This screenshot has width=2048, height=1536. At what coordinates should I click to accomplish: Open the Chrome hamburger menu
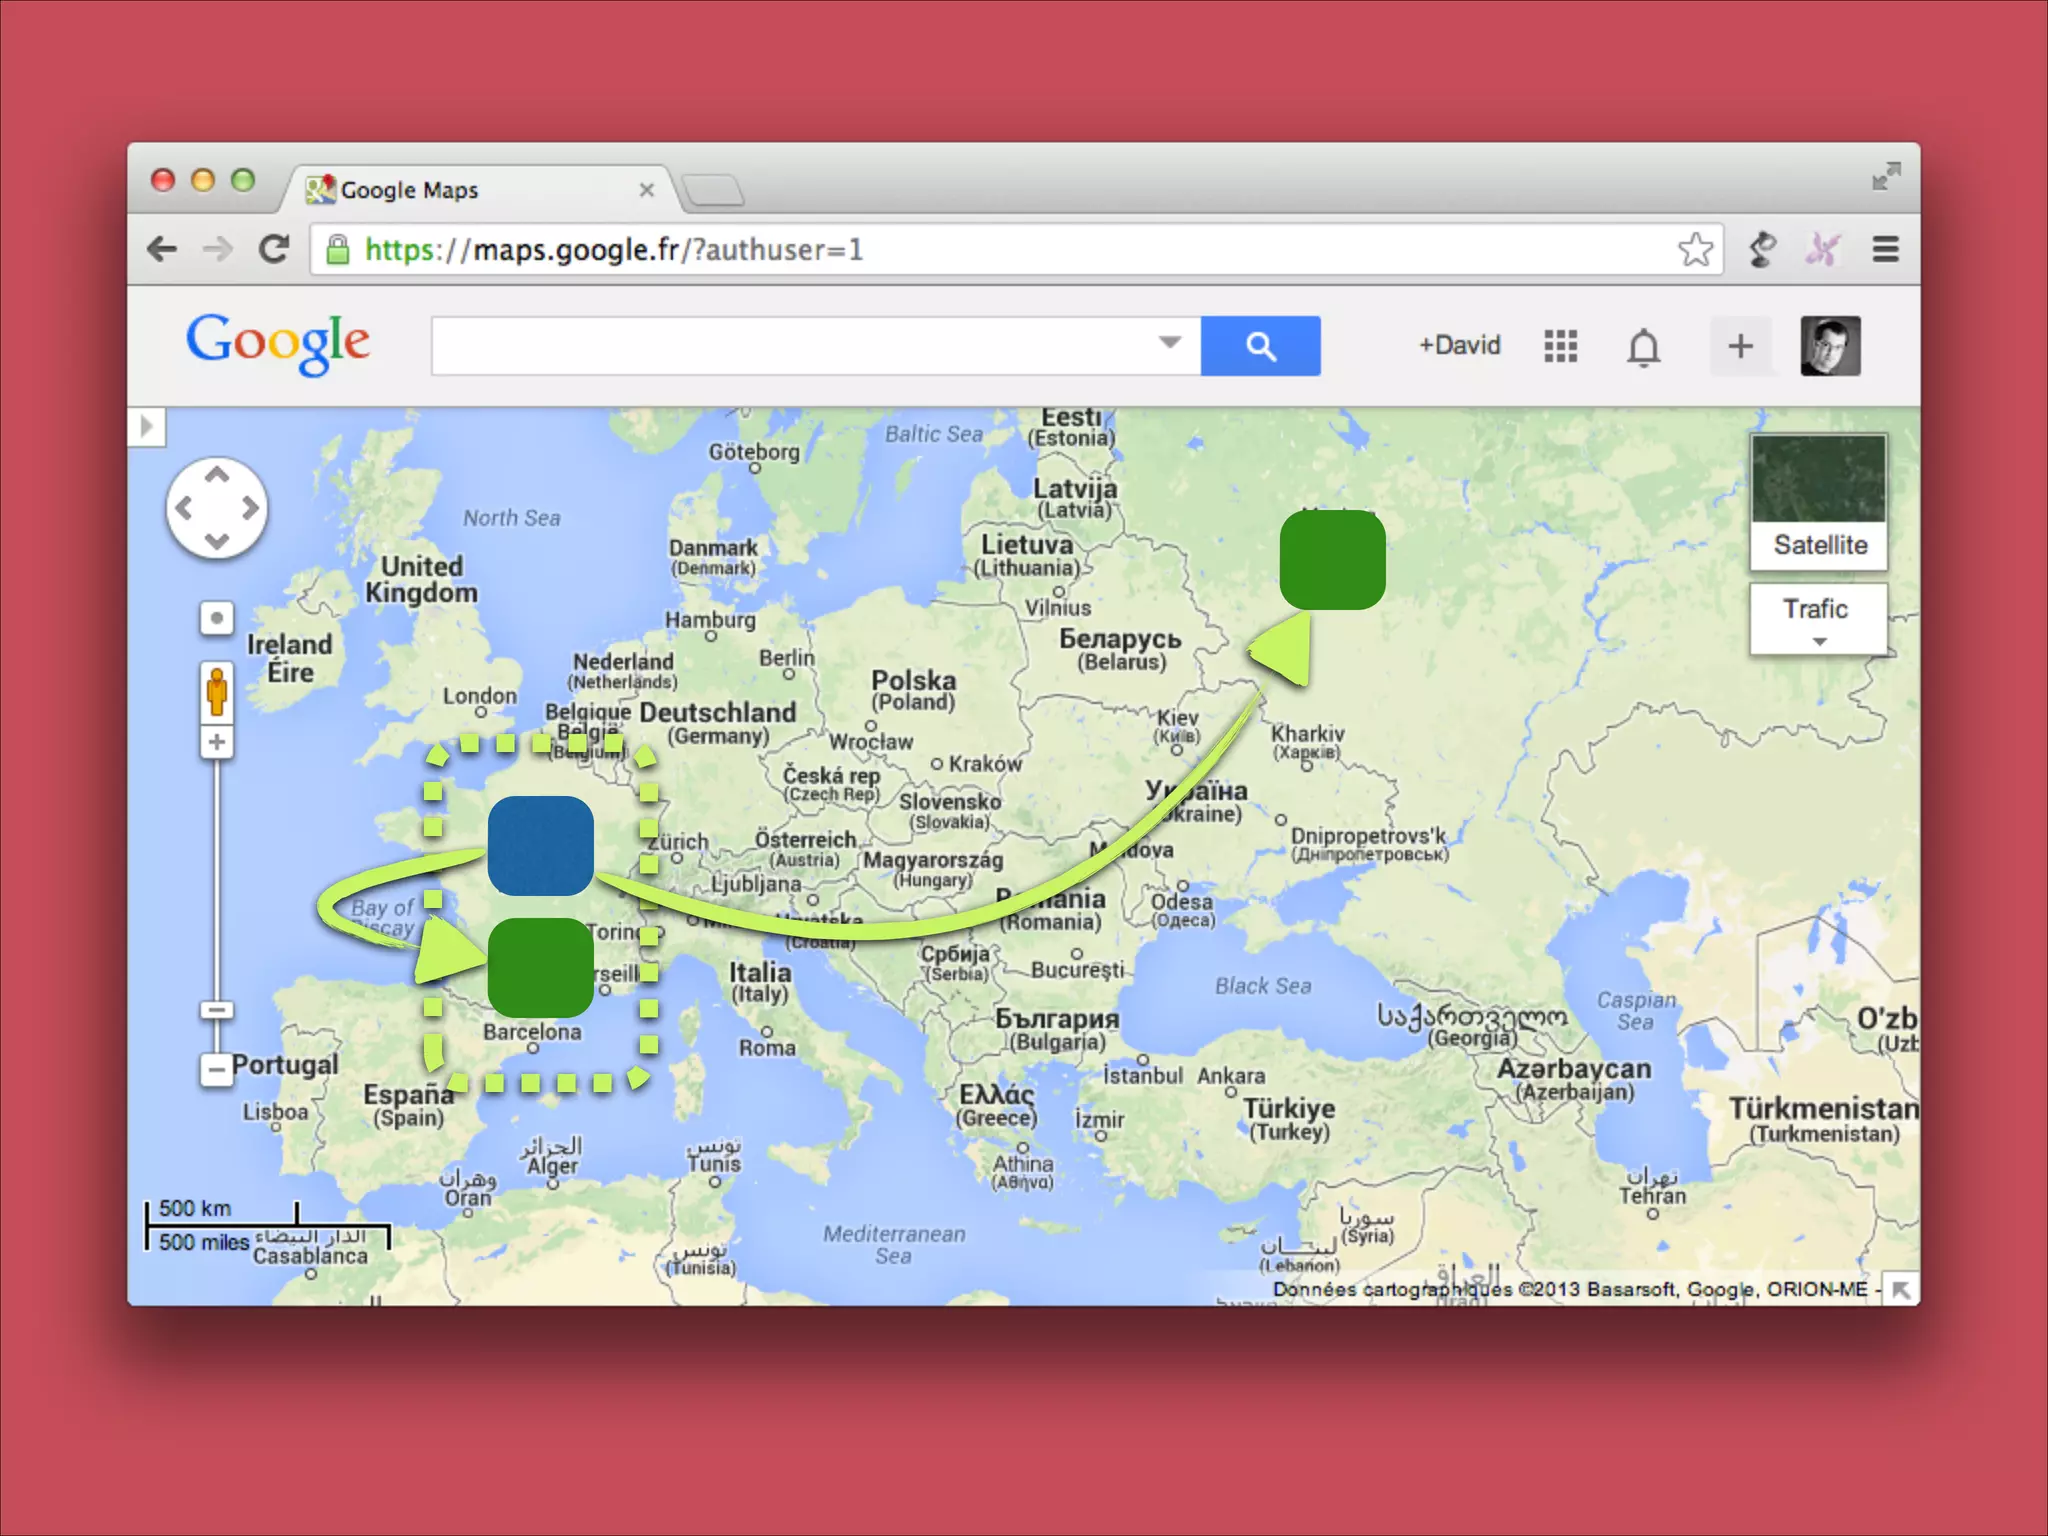1885,249
